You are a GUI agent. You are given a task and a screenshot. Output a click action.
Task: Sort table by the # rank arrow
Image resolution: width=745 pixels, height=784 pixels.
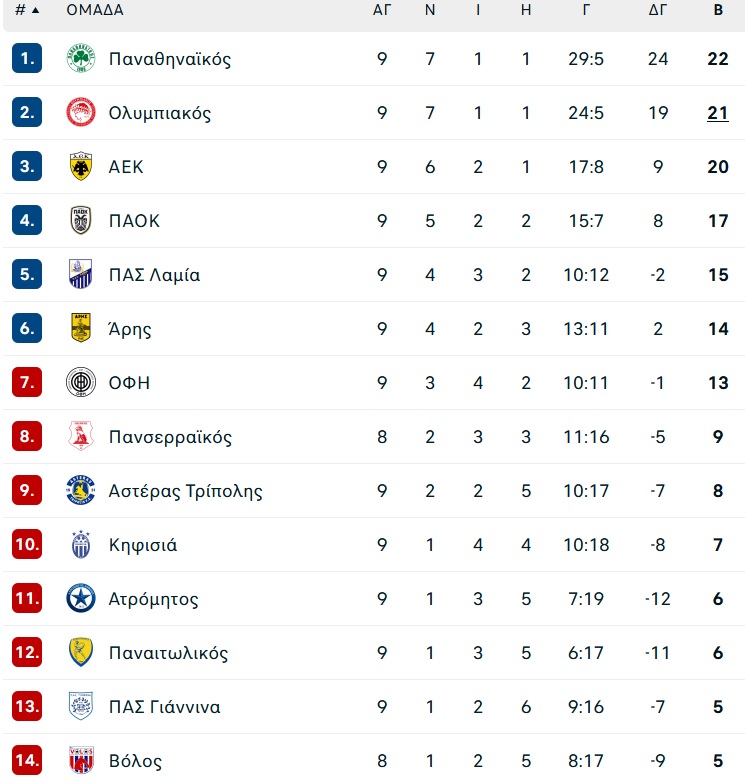[x=35, y=10]
